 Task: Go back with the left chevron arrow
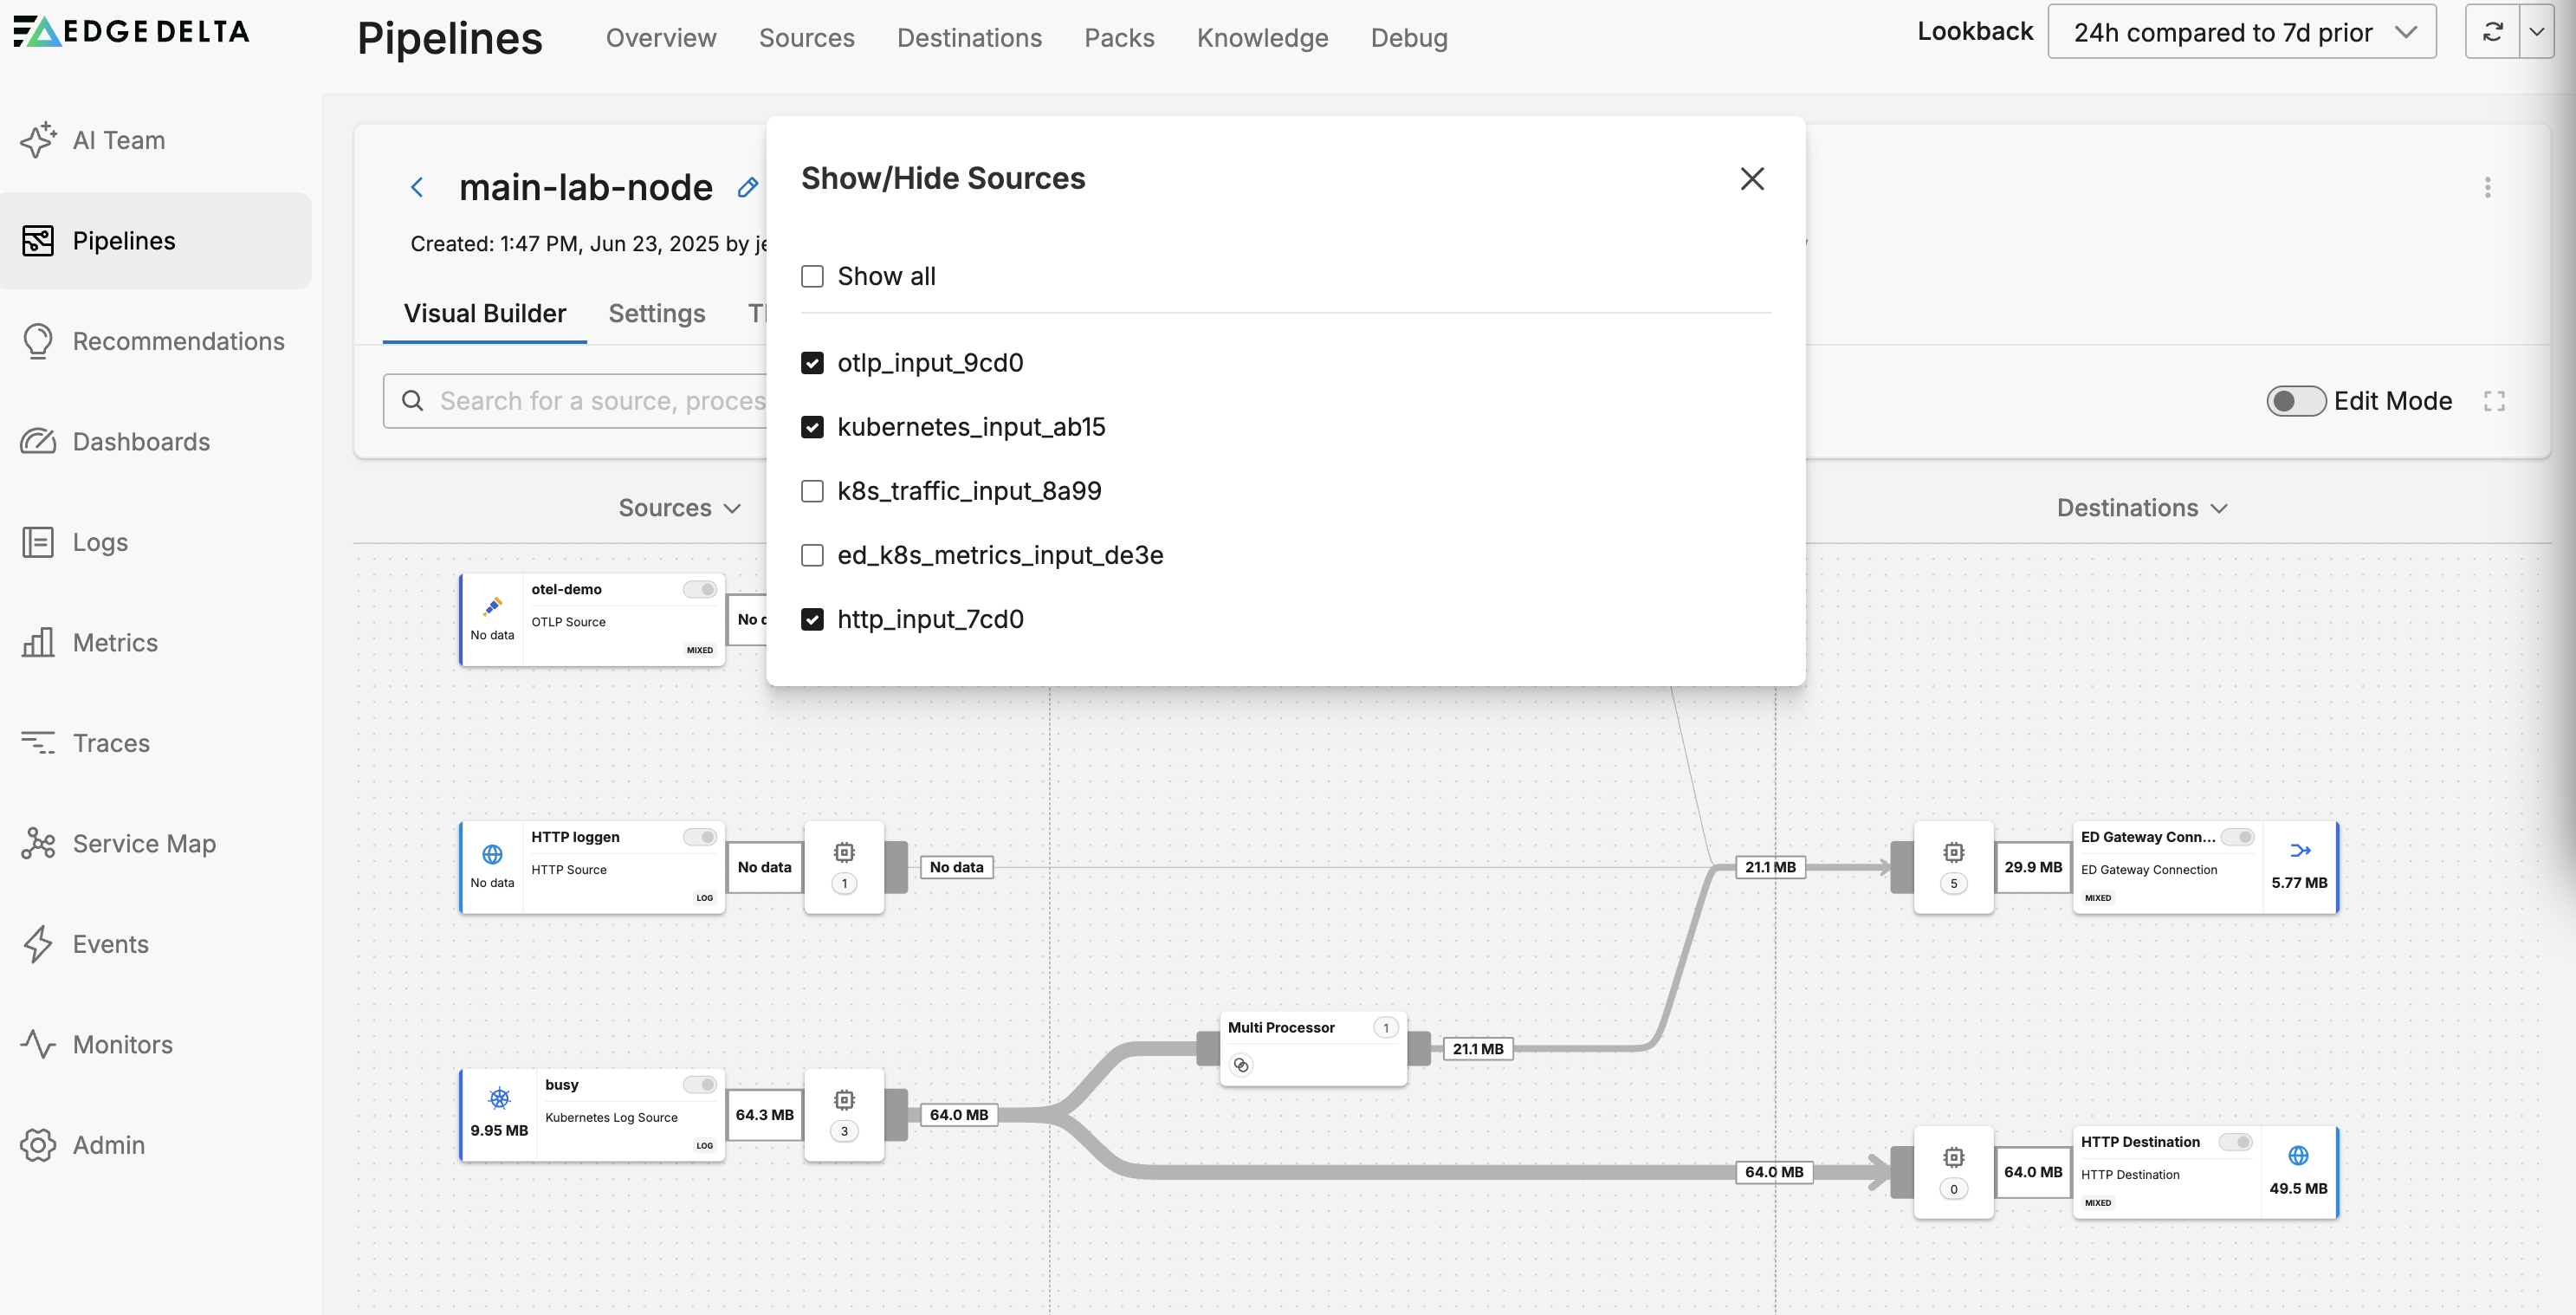(418, 187)
